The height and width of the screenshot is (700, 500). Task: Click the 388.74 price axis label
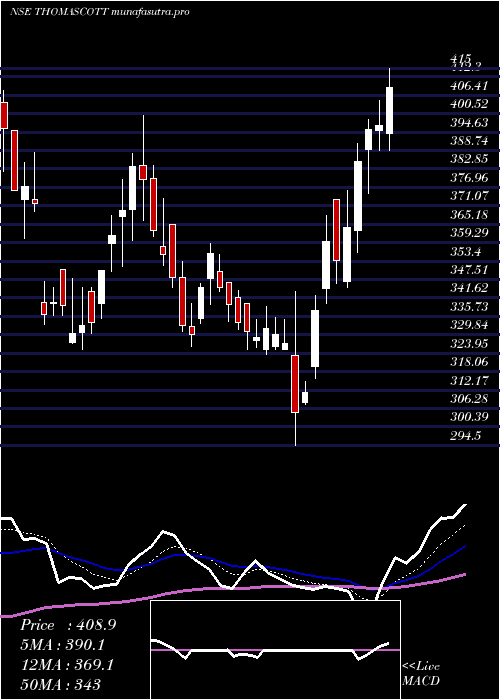(468, 141)
